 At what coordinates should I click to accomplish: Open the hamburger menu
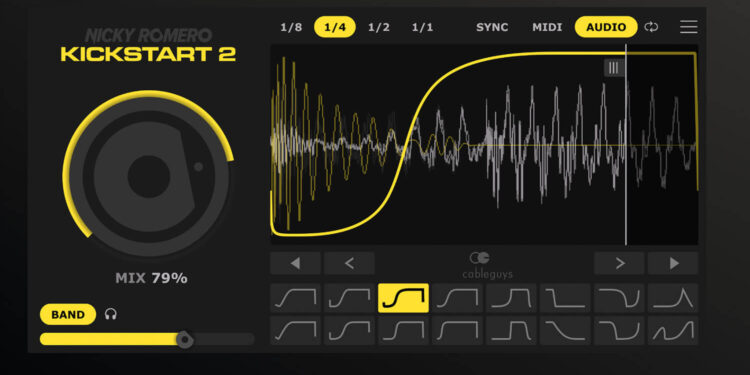point(688,27)
